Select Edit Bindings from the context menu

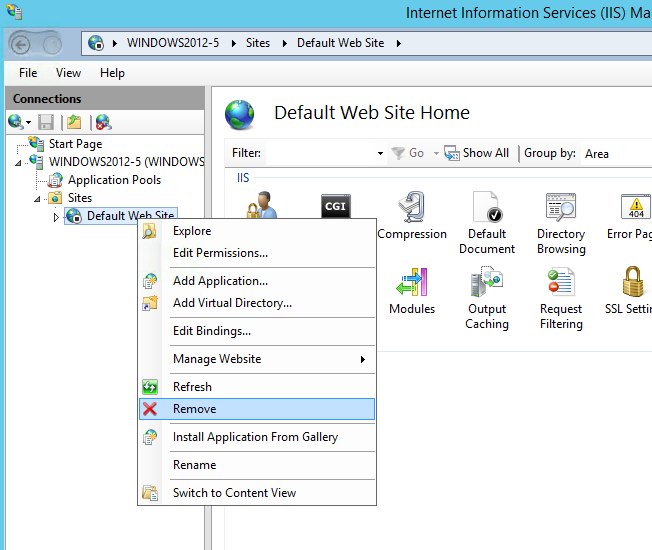[x=211, y=331]
